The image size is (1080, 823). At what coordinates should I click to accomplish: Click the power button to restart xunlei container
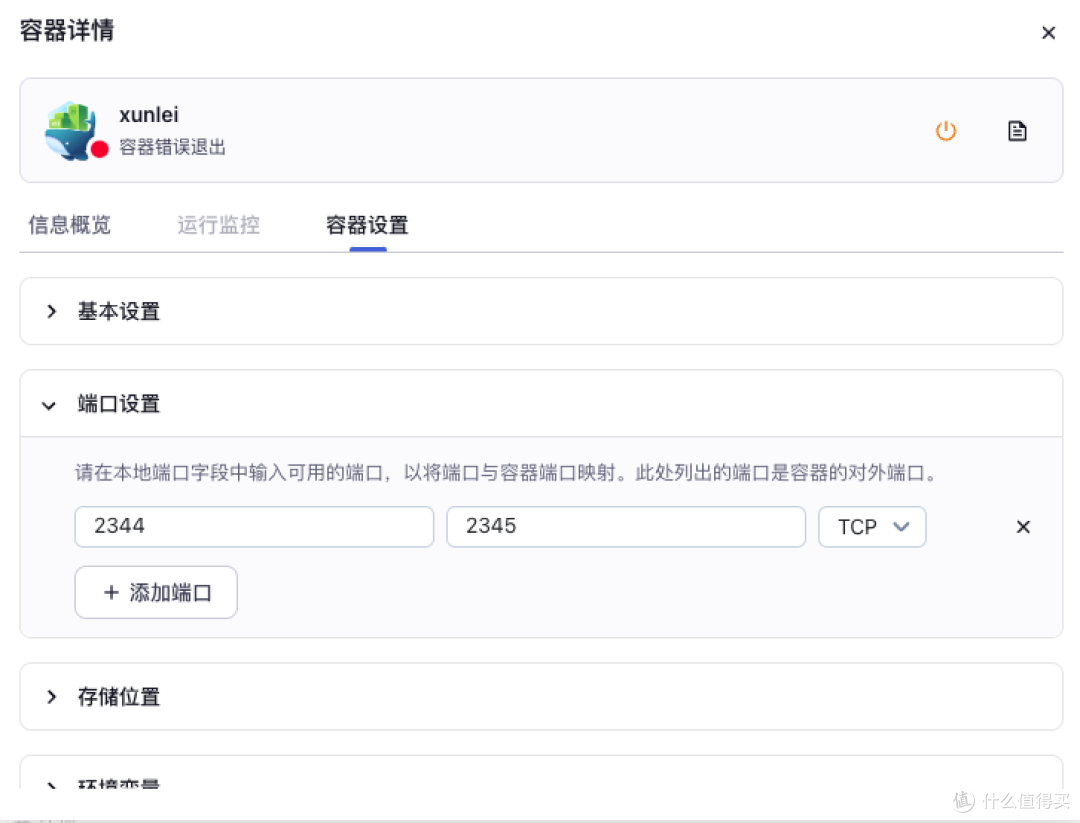point(946,130)
